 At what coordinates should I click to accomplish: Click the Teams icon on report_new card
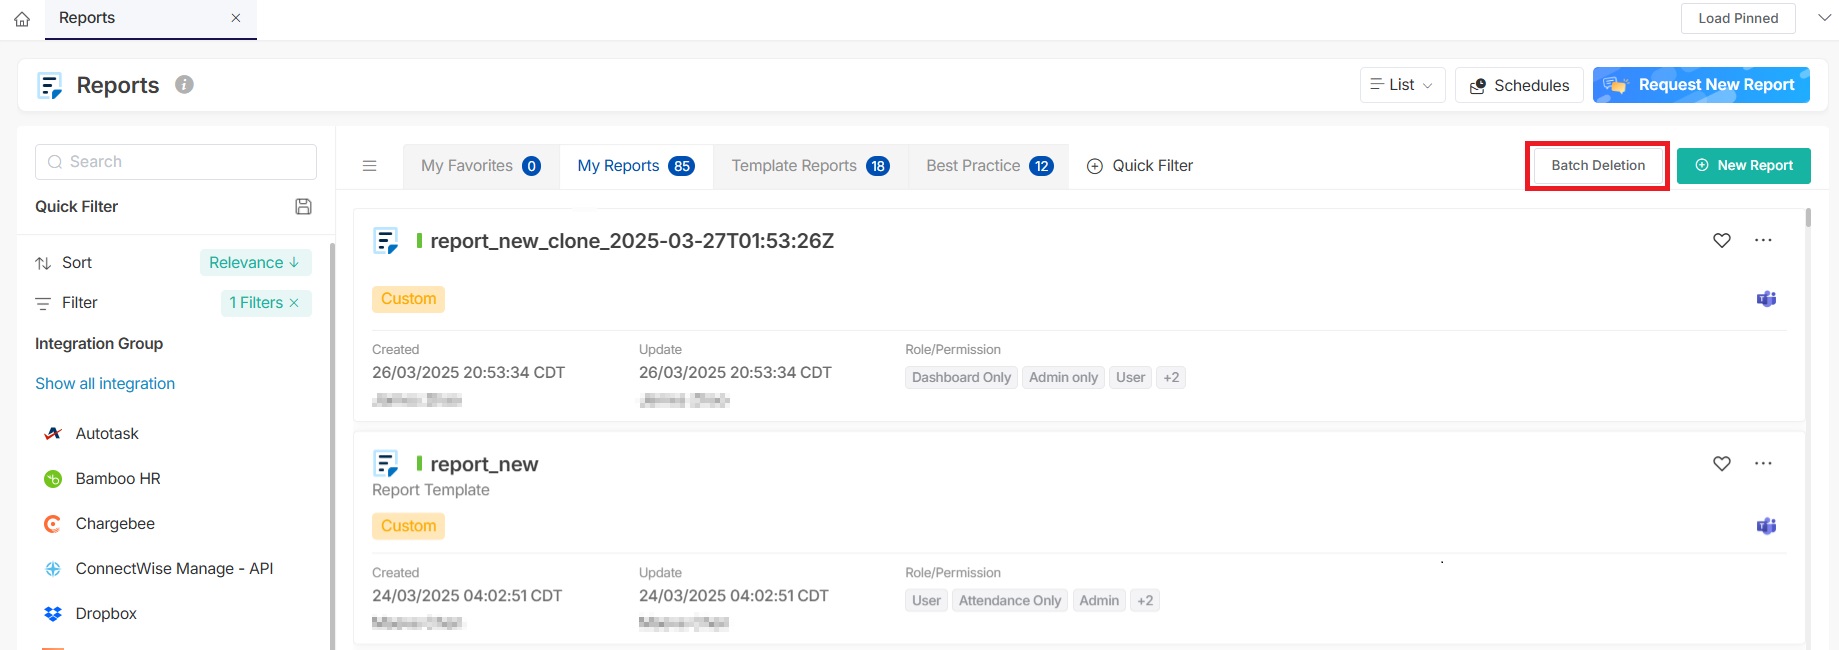tap(1766, 526)
